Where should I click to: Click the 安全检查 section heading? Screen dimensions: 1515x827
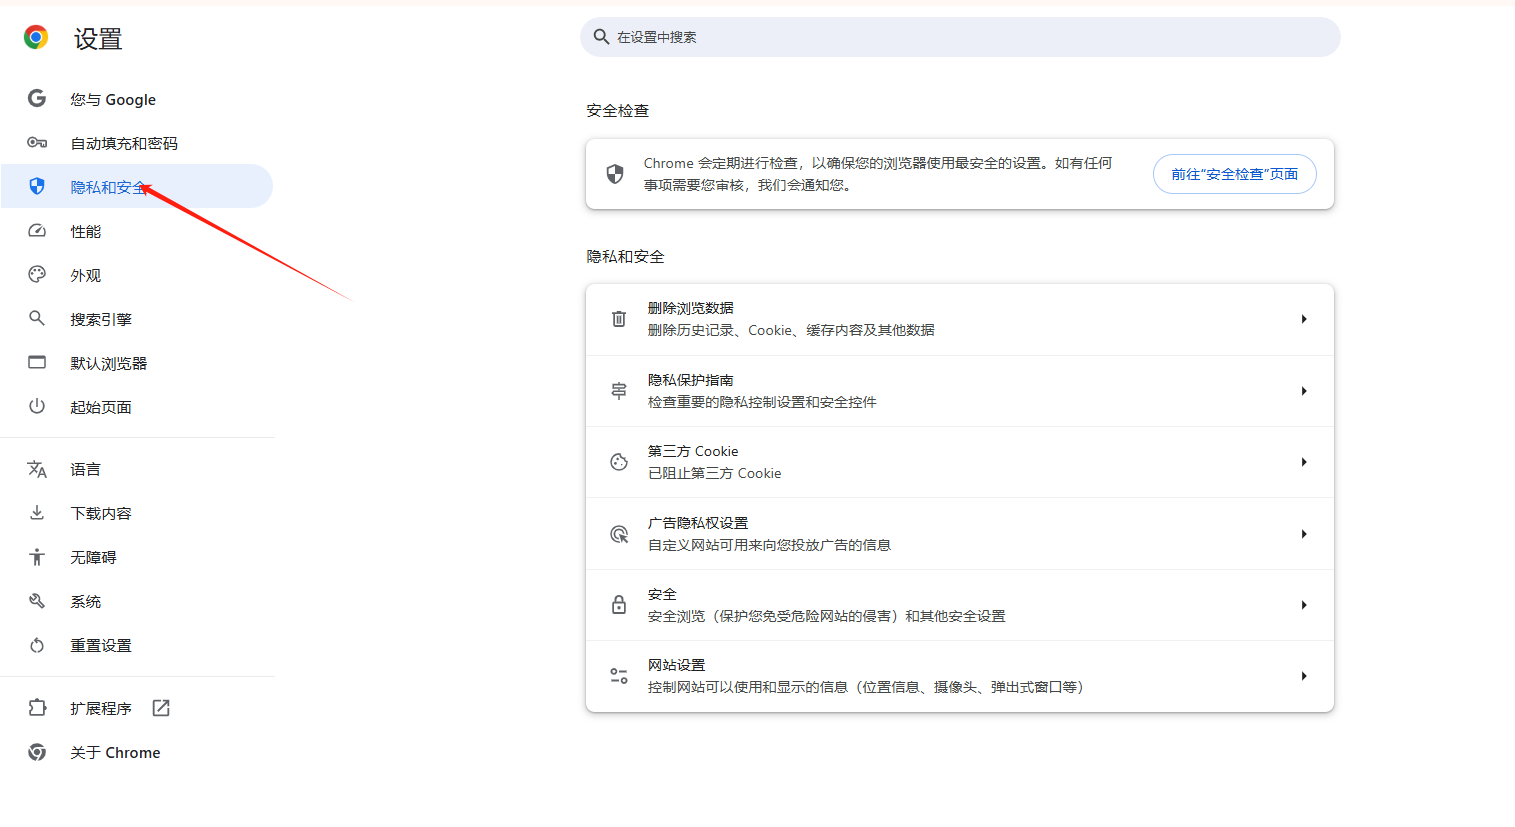point(617,111)
